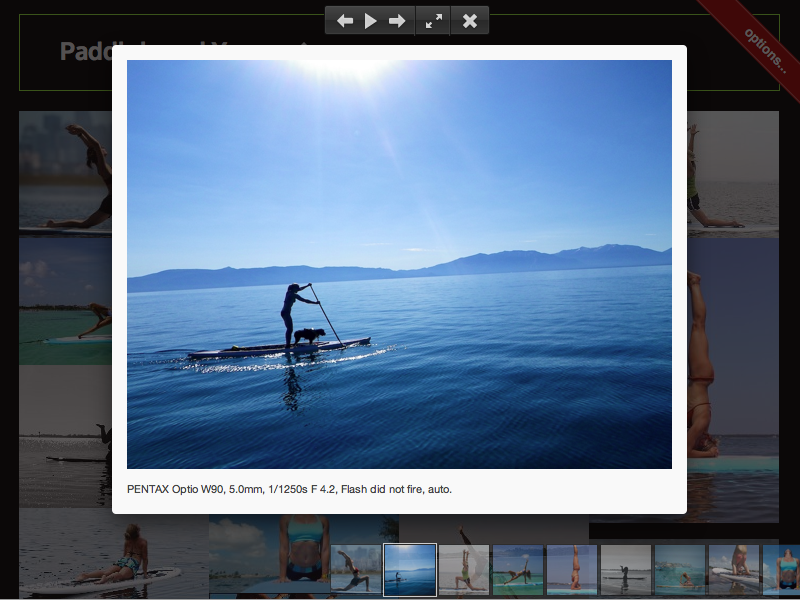Select the teal sports bra thumbnail at filmstrip end
Screen dimensions: 800x600
[782, 570]
